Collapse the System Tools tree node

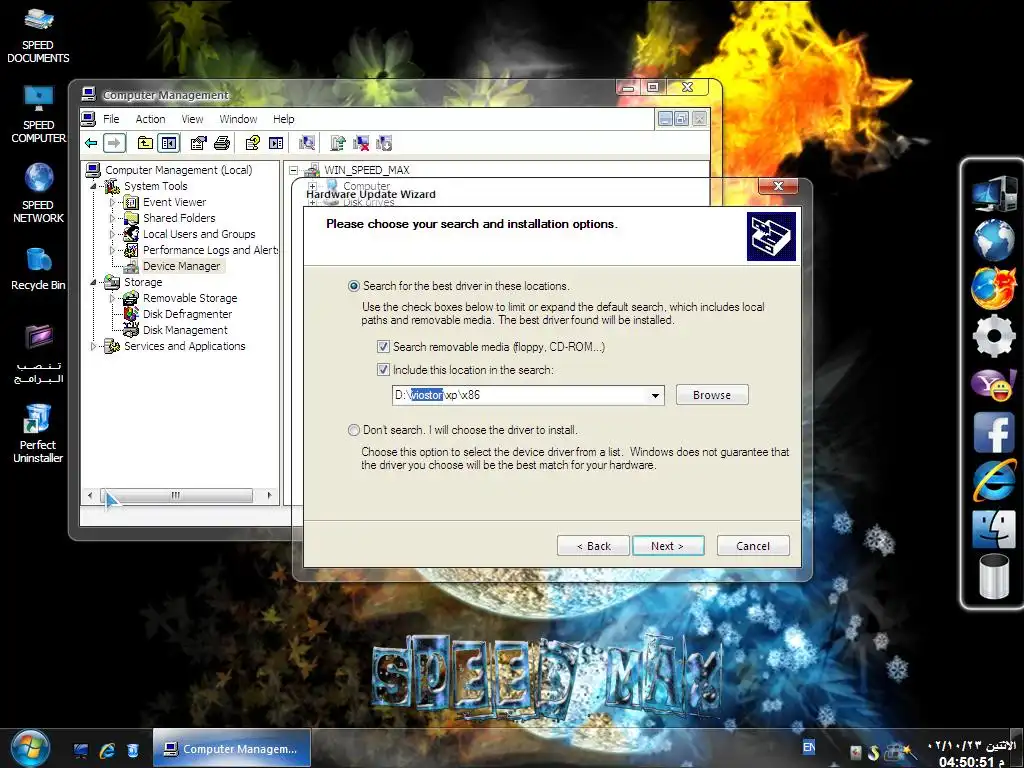tap(93, 186)
